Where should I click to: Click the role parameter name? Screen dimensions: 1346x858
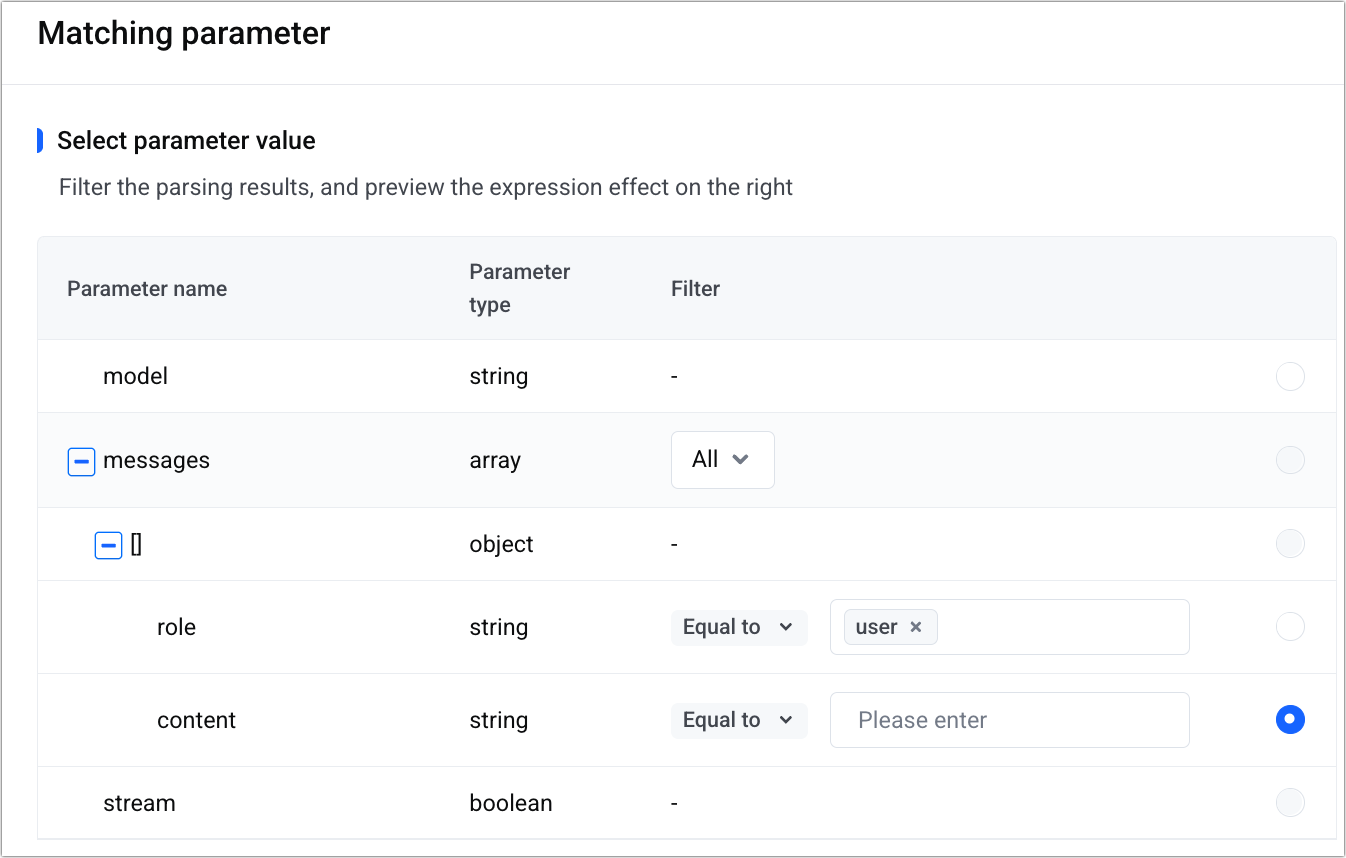click(176, 628)
